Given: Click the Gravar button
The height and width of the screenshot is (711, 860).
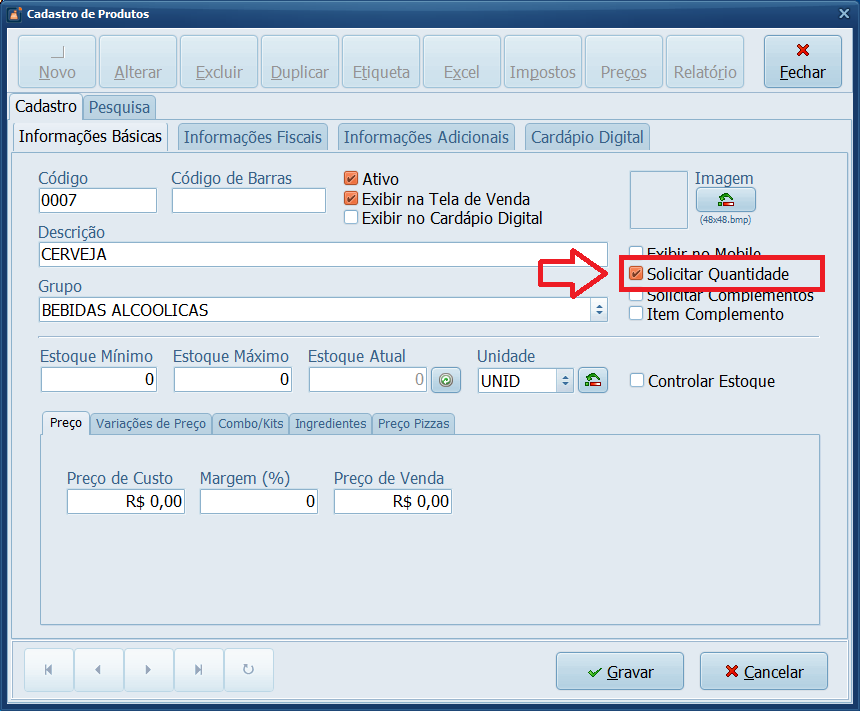Looking at the screenshot, I should pyautogui.click(x=619, y=671).
